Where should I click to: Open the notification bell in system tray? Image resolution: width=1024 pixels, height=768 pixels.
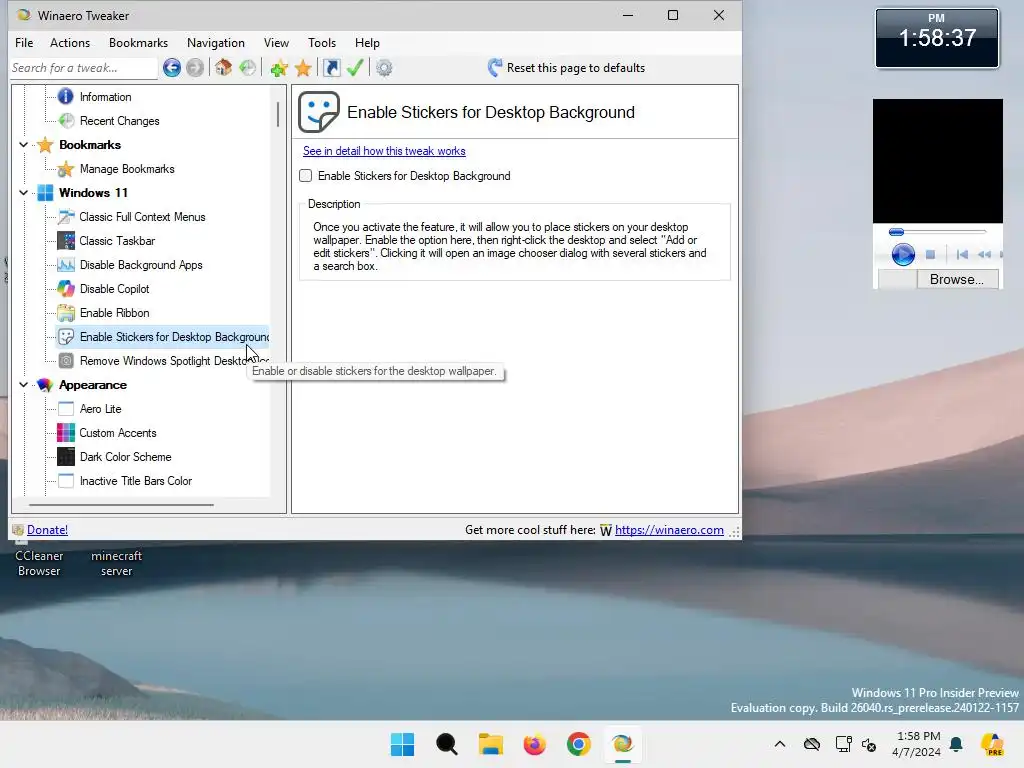click(x=956, y=744)
